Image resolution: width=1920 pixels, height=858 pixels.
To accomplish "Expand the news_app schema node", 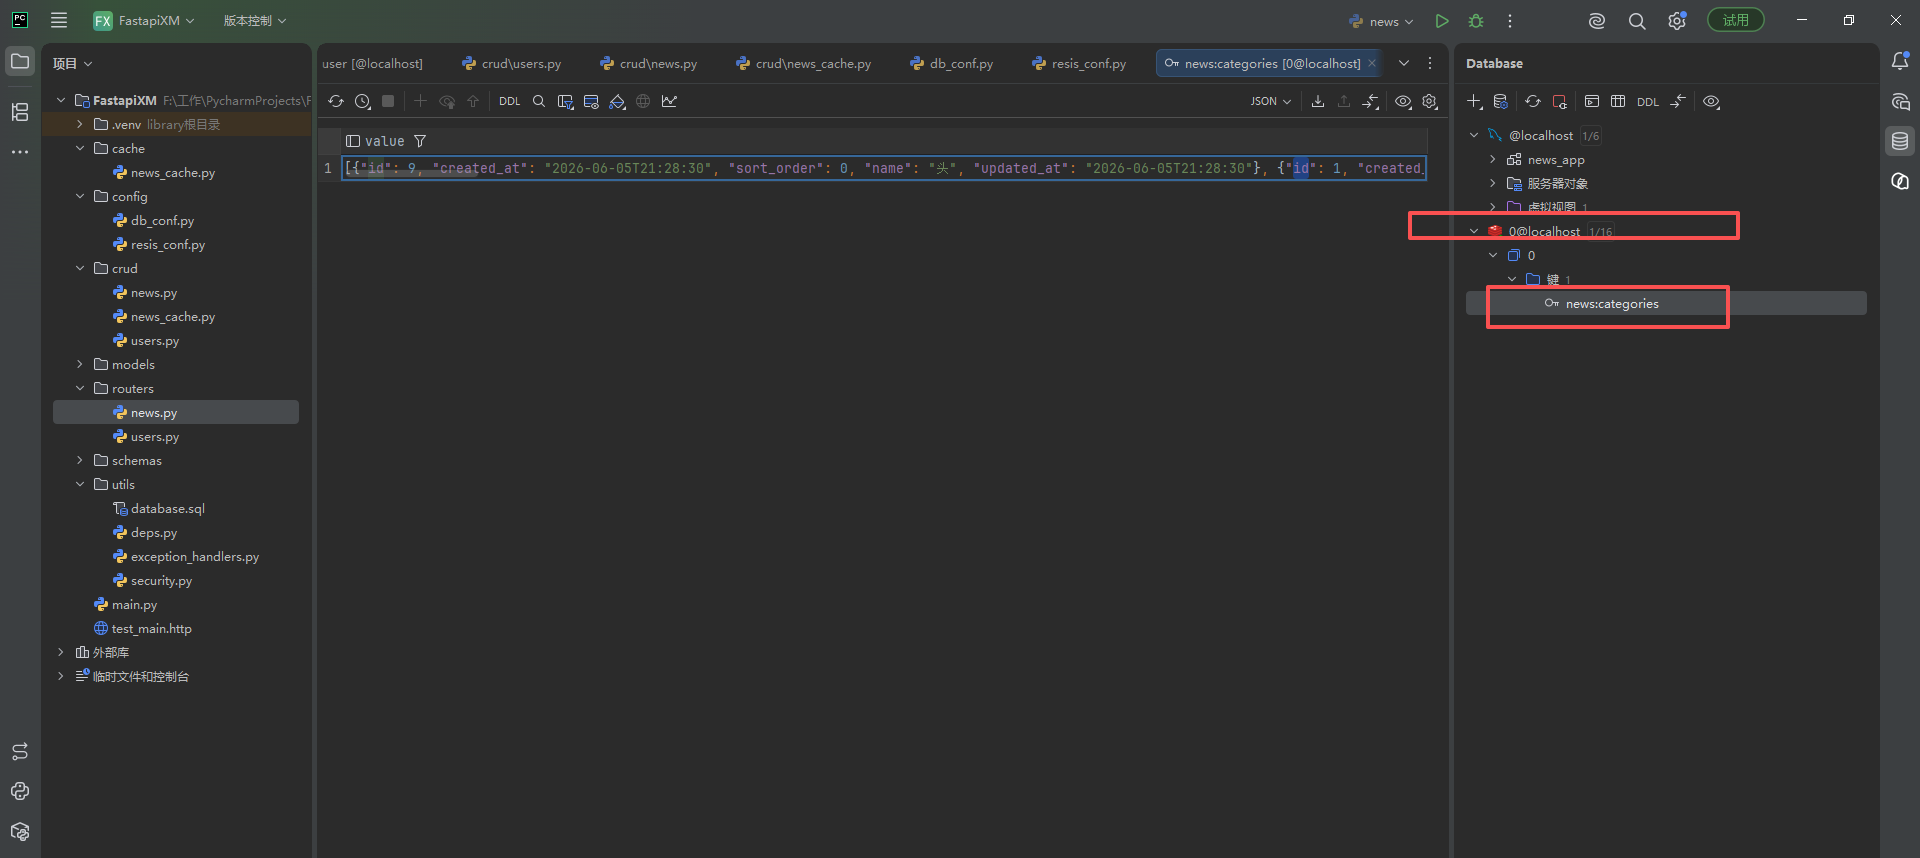I will click(1493, 159).
